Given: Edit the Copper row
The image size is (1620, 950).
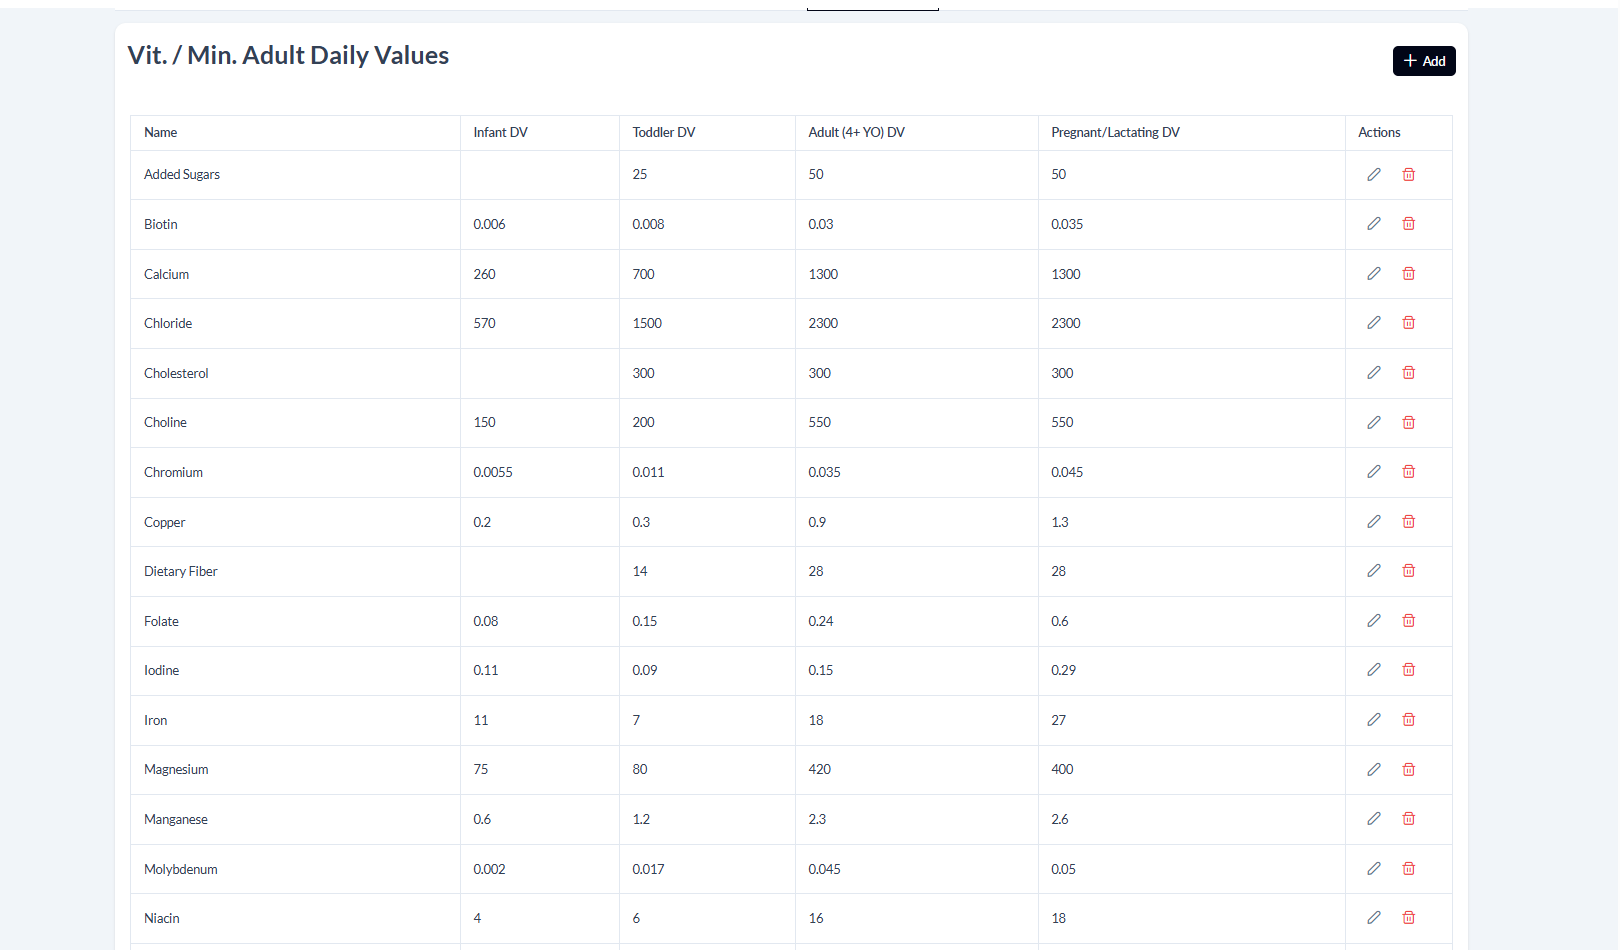Looking at the screenshot, I should tap(1374, 522).
